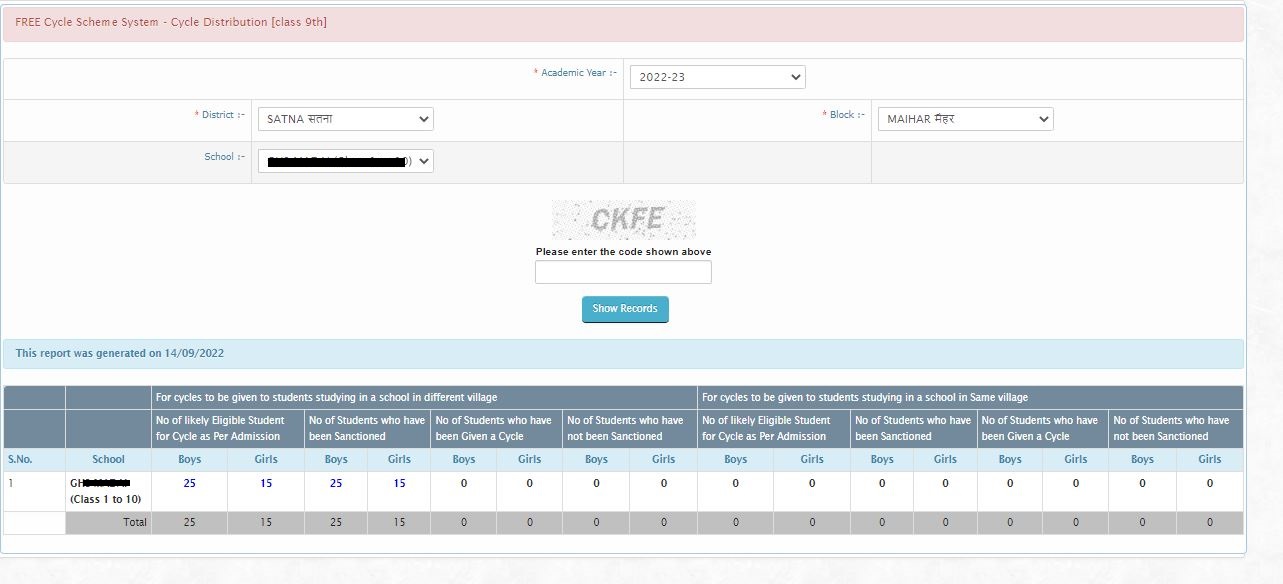
Task: Expand the District dropdown showing SATNA
Action: point(345,119)
